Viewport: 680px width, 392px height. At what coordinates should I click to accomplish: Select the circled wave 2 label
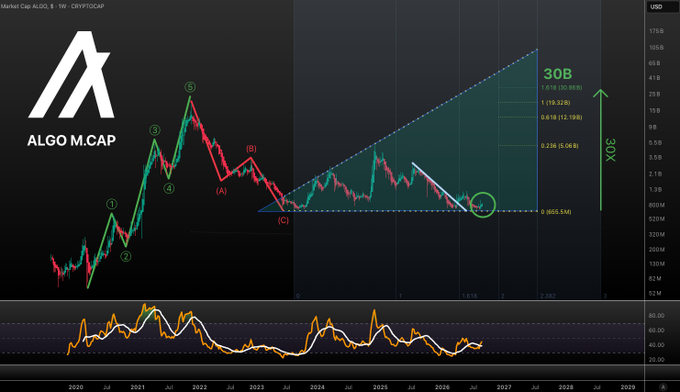tap(126, 257)
